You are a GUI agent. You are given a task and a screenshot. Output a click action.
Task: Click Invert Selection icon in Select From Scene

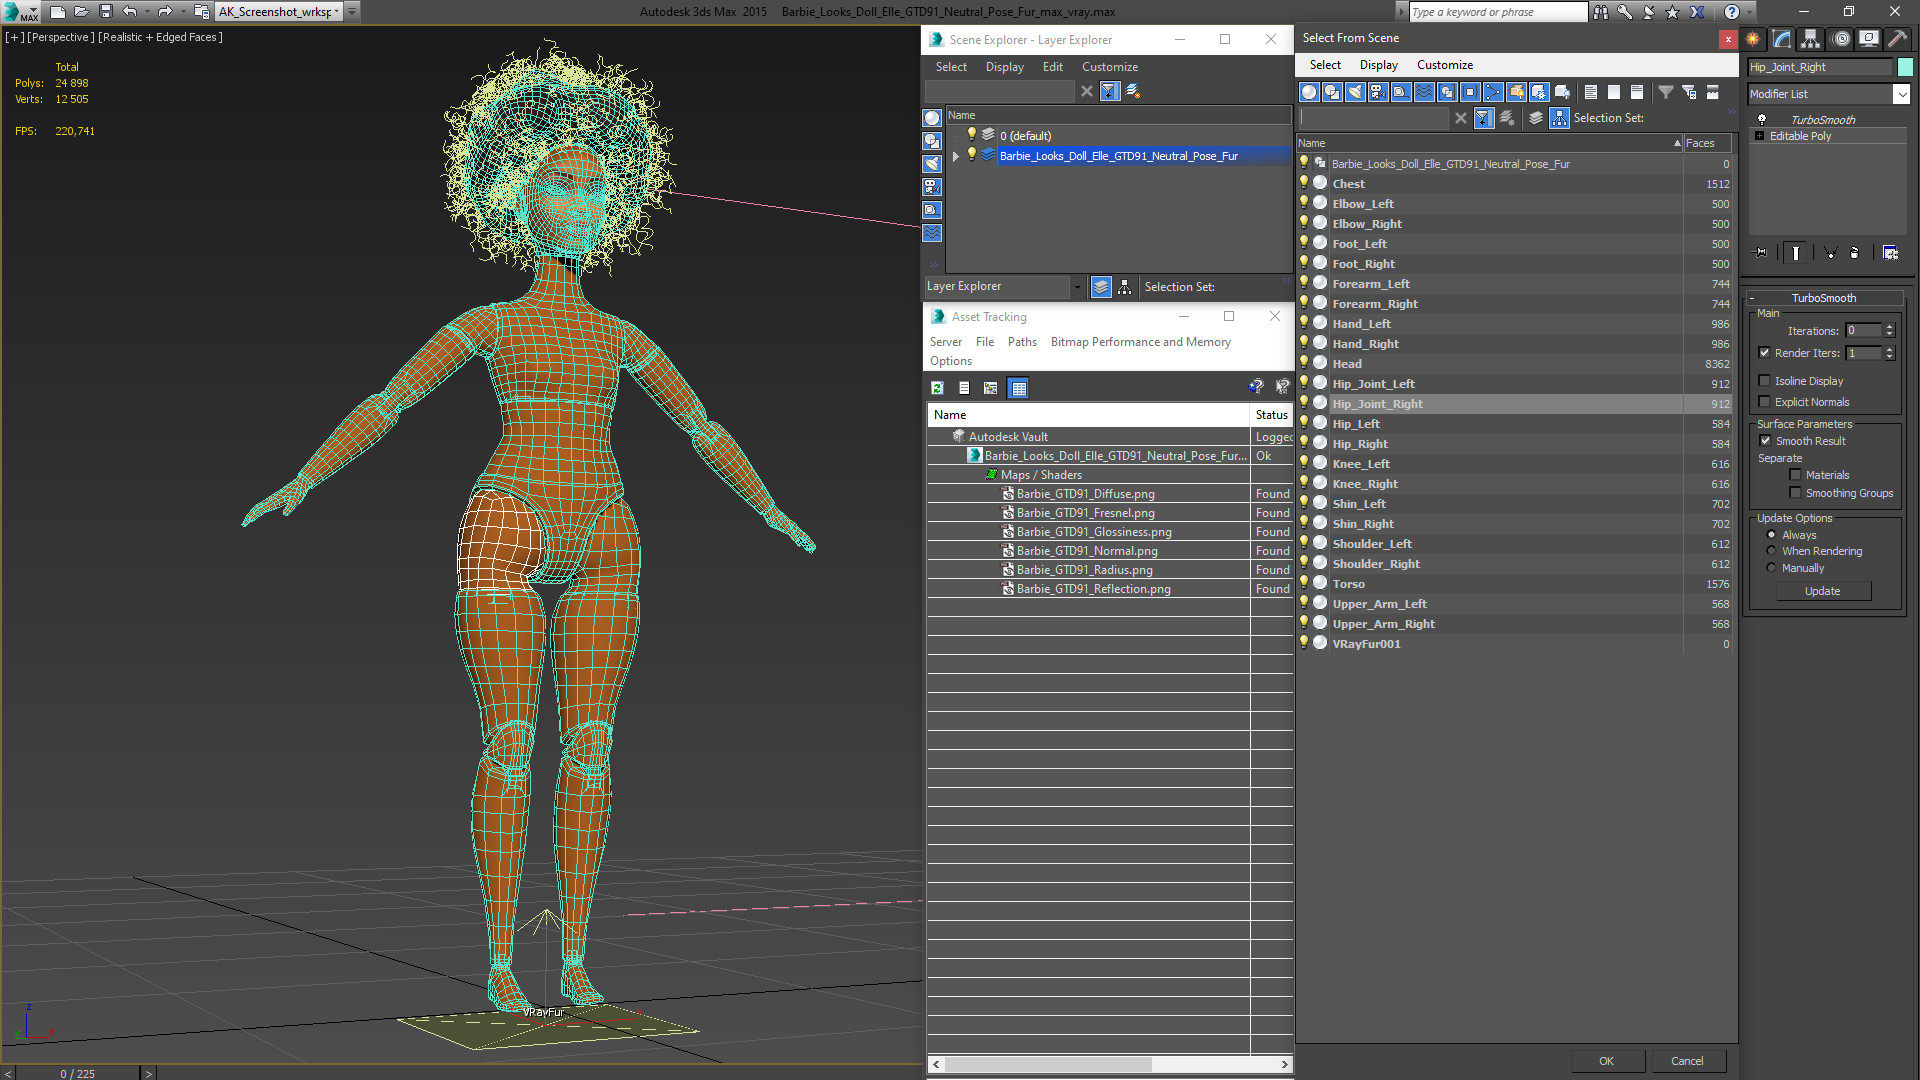1637,92
